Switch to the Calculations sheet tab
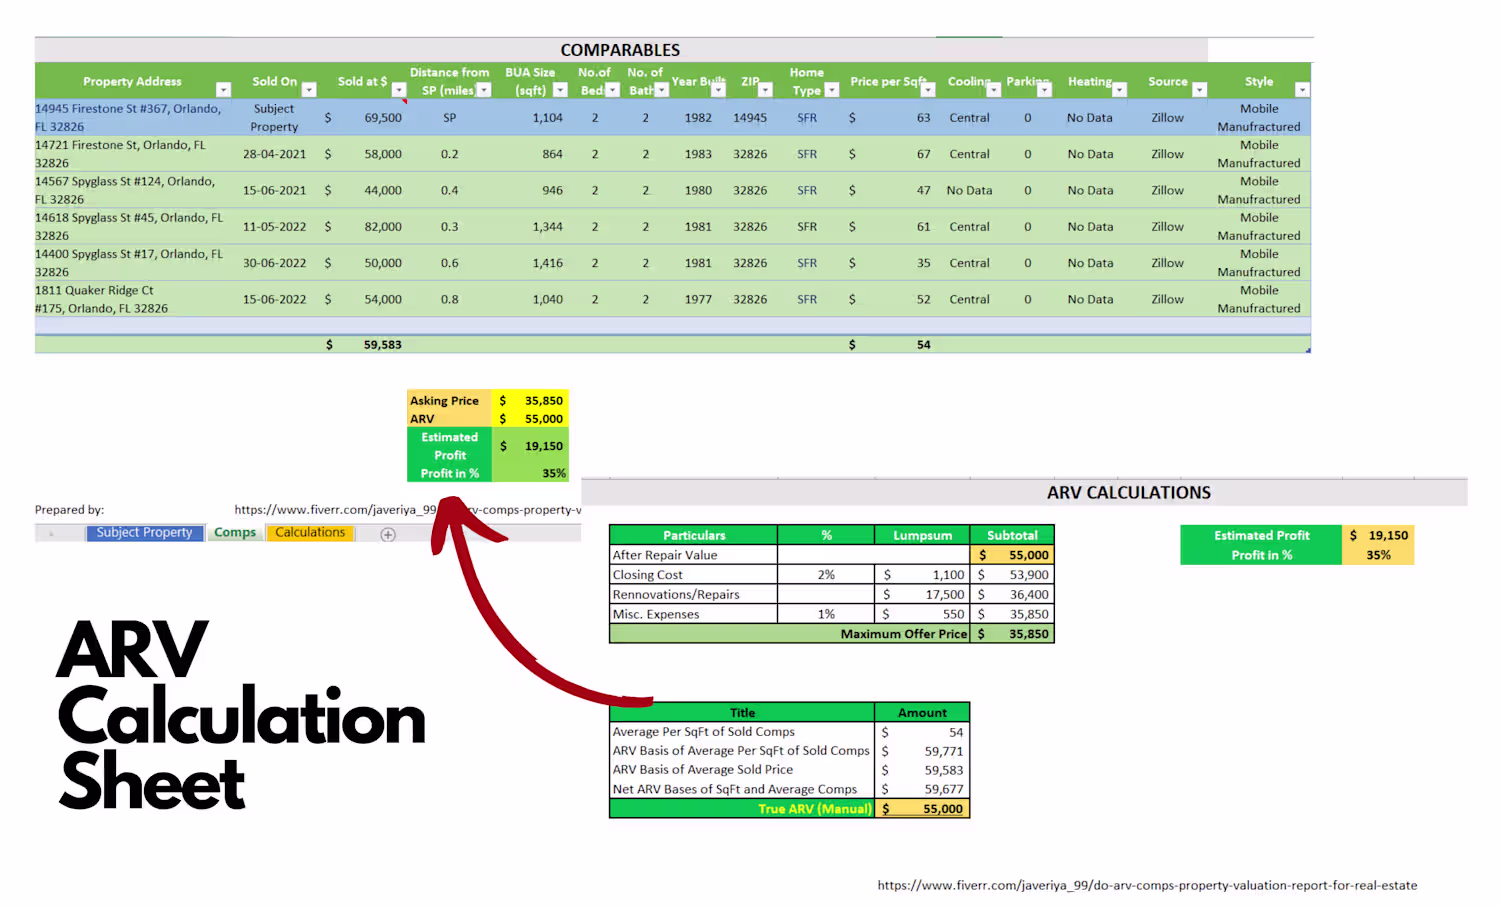 click(x=310, y=533)
